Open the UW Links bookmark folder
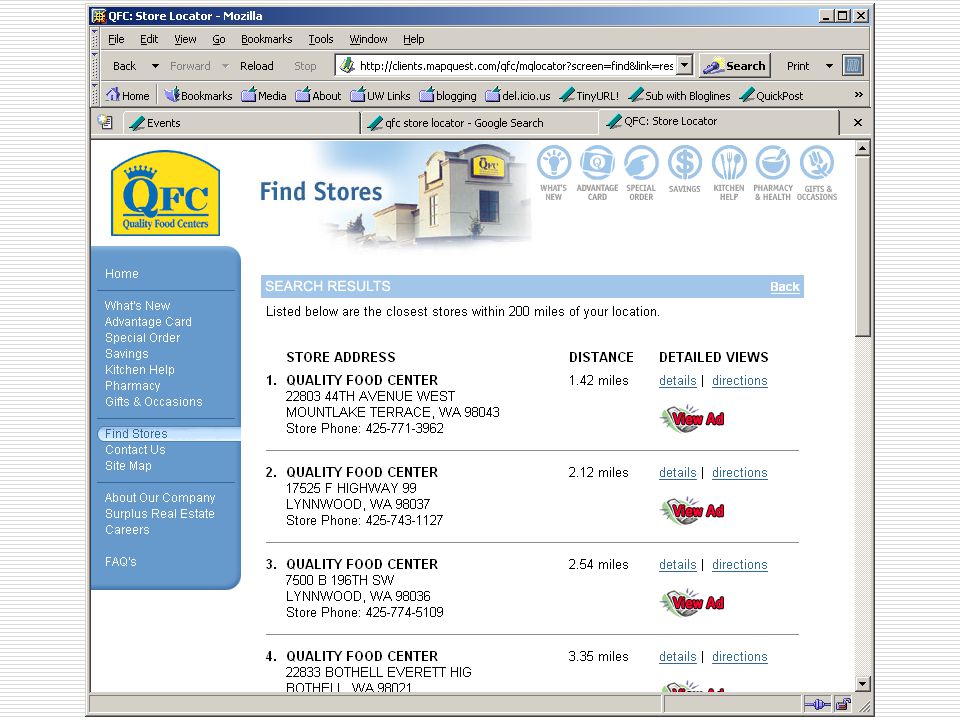The image size is (960, 720). (x=380, y=96)
